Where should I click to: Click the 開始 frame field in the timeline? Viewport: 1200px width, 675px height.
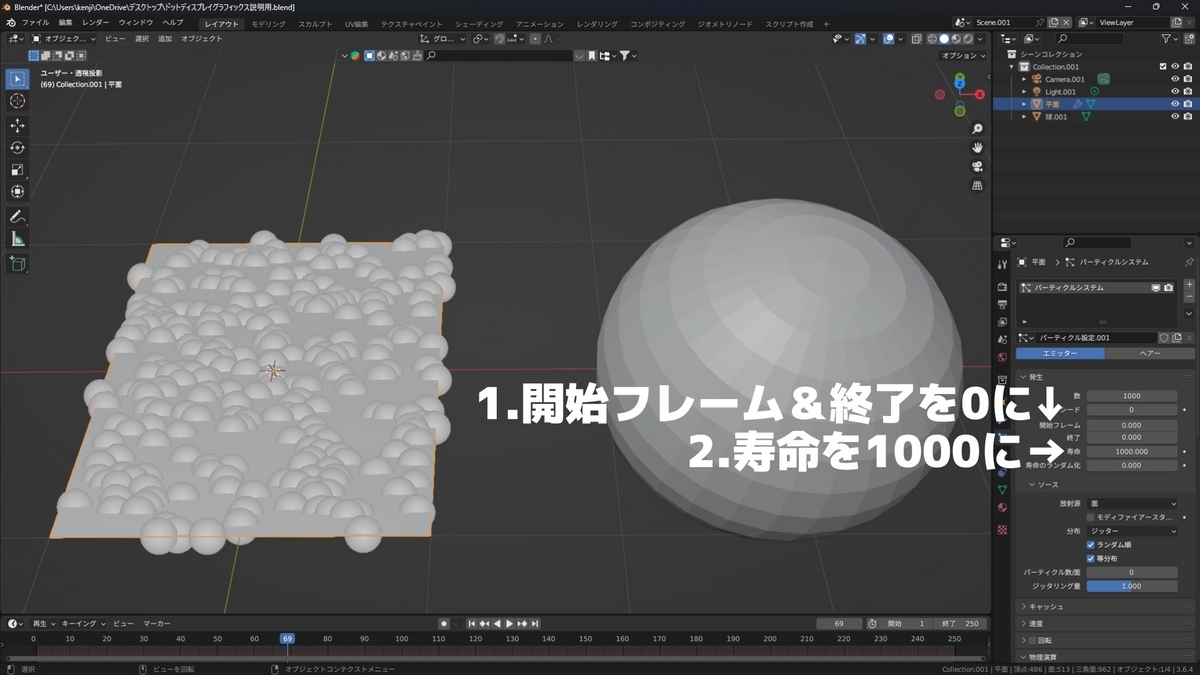coord(905,623)
